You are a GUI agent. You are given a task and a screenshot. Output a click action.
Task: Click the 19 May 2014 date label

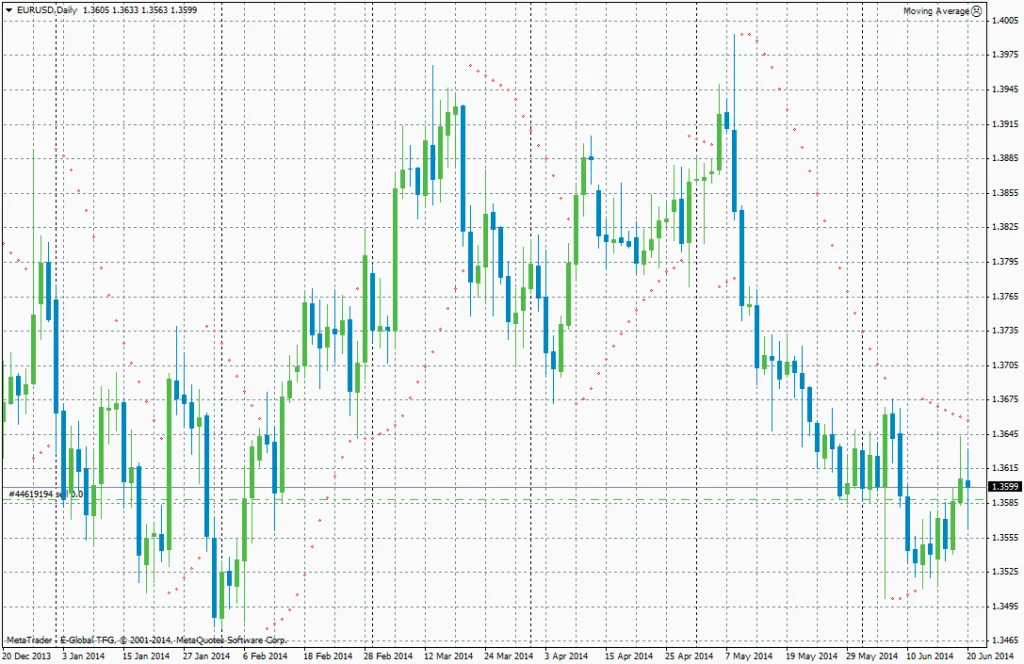[811, 656]
